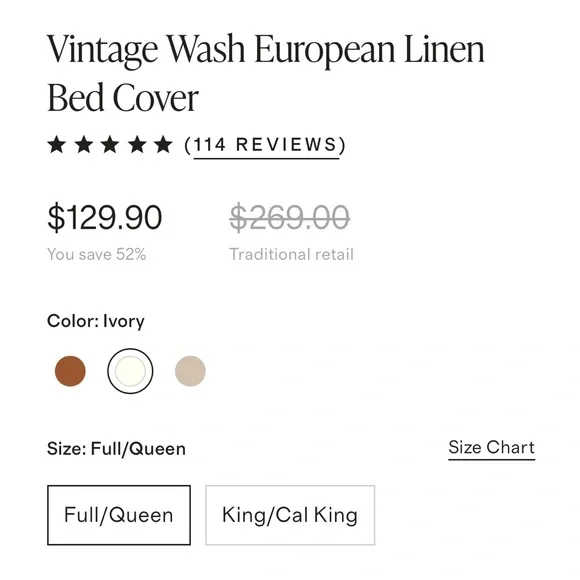The width and height of the screenshot is (580, 580).
Task: Click the $129.90 sale price
Action: 105,218
